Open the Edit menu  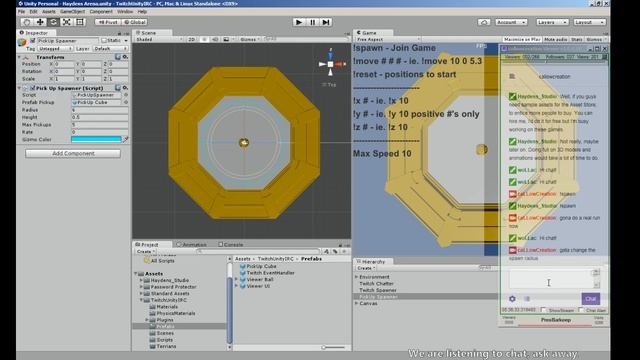[33, 11]
